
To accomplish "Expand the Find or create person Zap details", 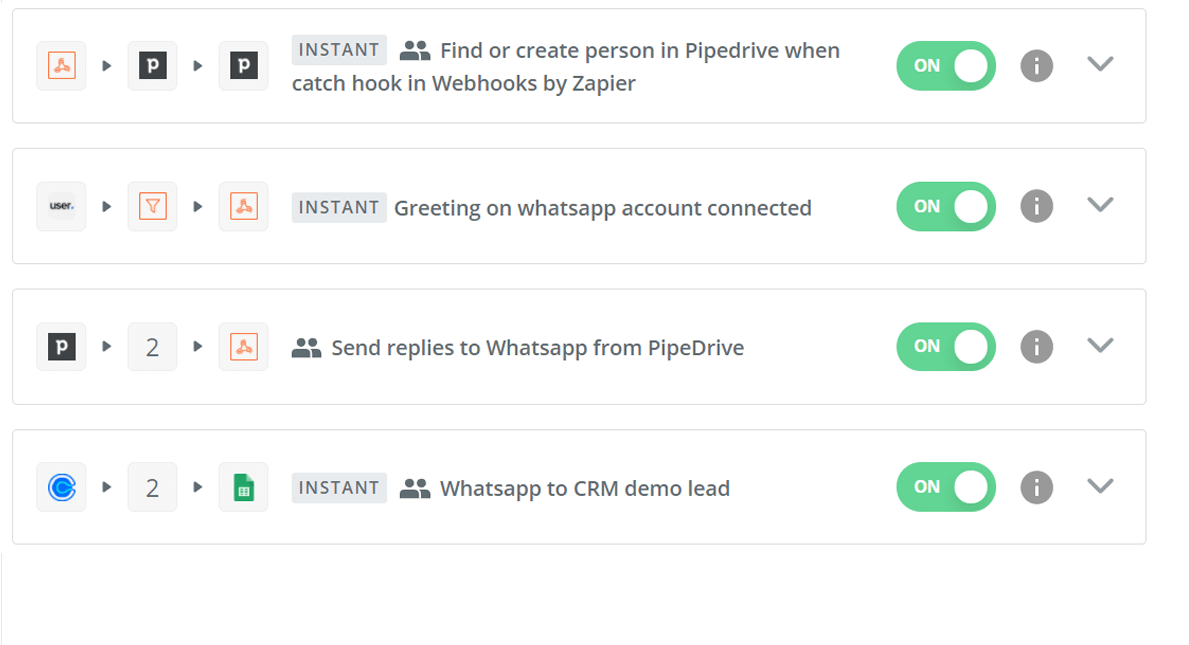I will click(1100, 63).
